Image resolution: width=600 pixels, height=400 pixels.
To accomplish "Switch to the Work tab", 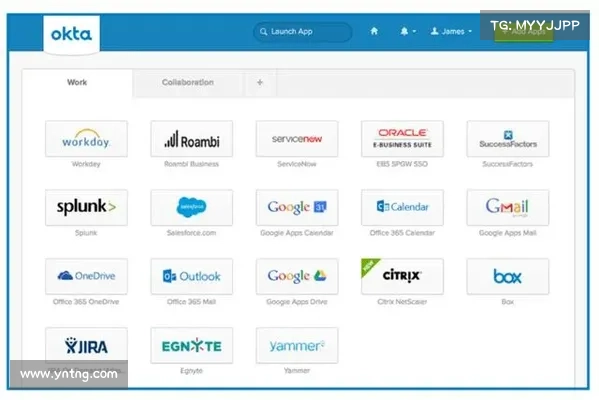I will 77,82.
